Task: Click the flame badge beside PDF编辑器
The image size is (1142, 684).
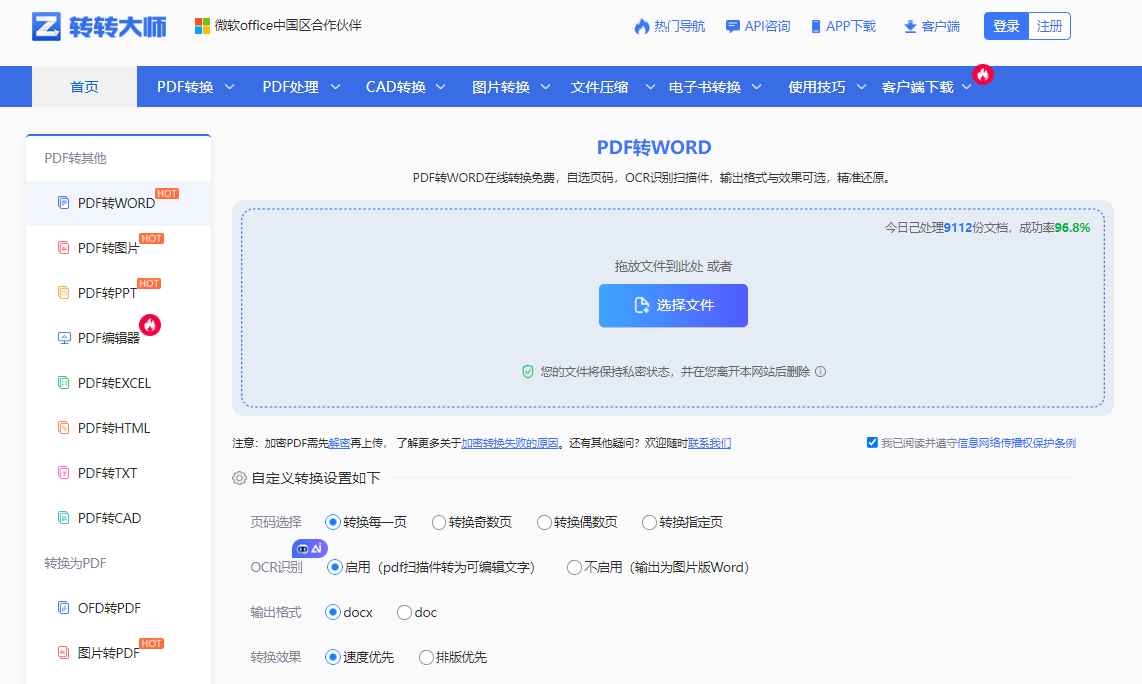Action: 150,325
